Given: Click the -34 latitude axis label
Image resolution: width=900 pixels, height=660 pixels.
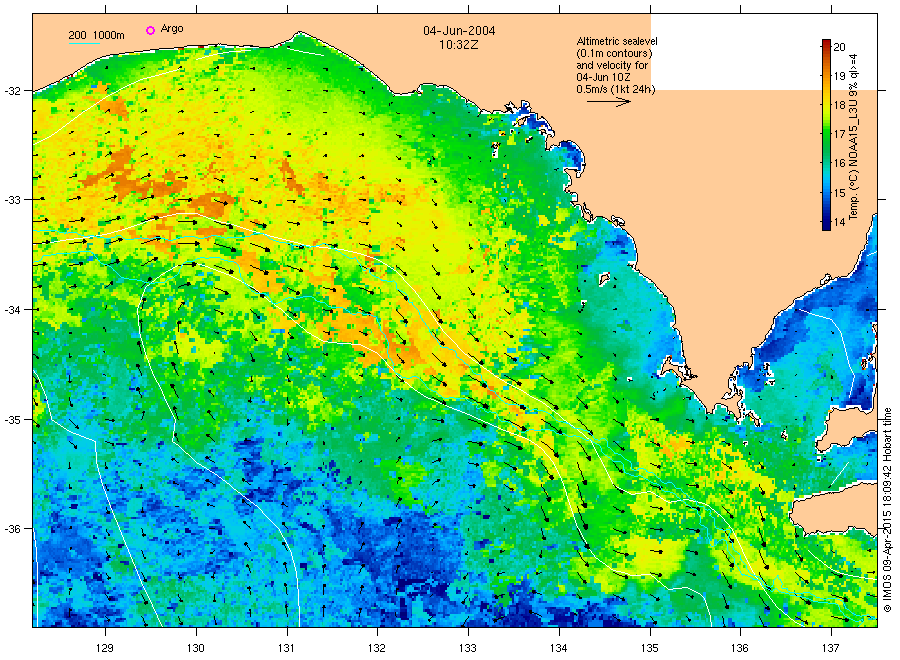Looking at the screenshot, I should (12, 310).
